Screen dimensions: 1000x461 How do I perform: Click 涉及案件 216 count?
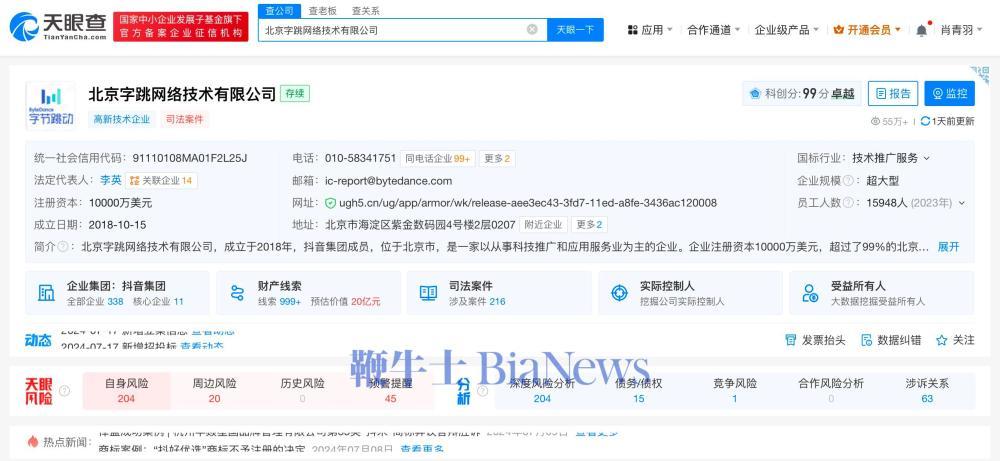point(477,302)
